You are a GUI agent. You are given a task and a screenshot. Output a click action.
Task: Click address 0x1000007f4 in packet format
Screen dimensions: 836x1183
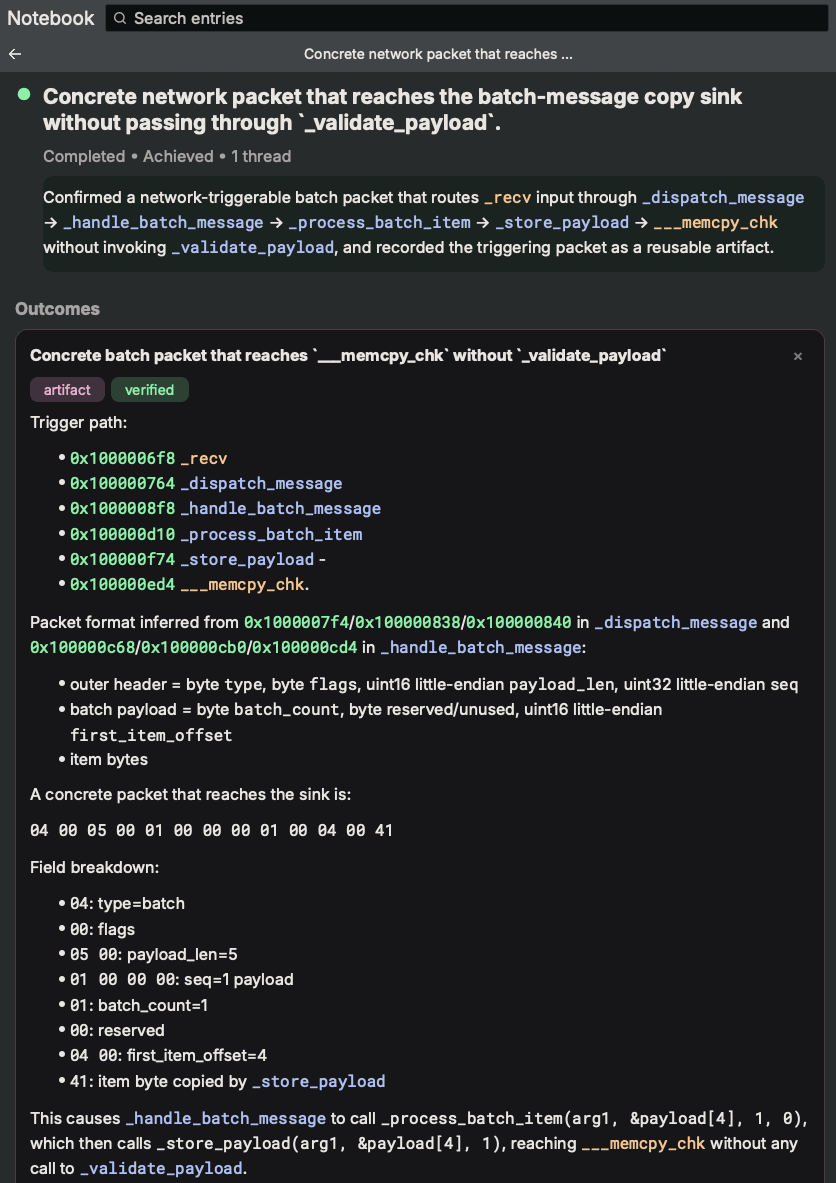point(297,622)
